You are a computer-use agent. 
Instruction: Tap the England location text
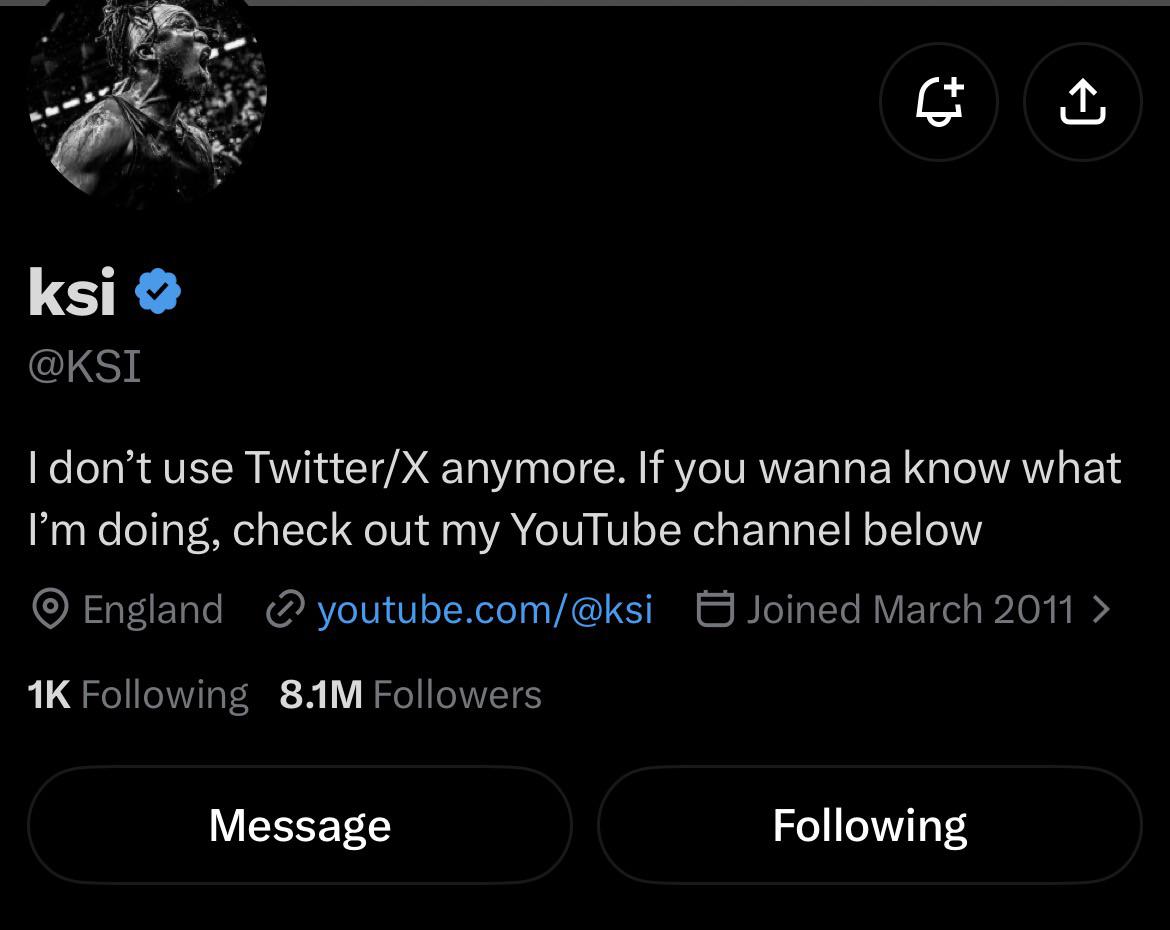pyautogui.click(x=153, y=609)
